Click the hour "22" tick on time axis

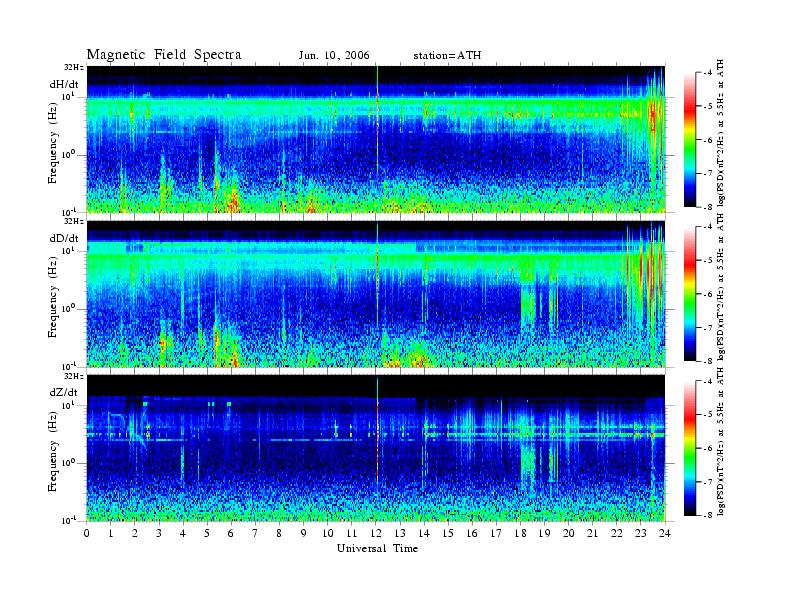(x=617, y=533)
